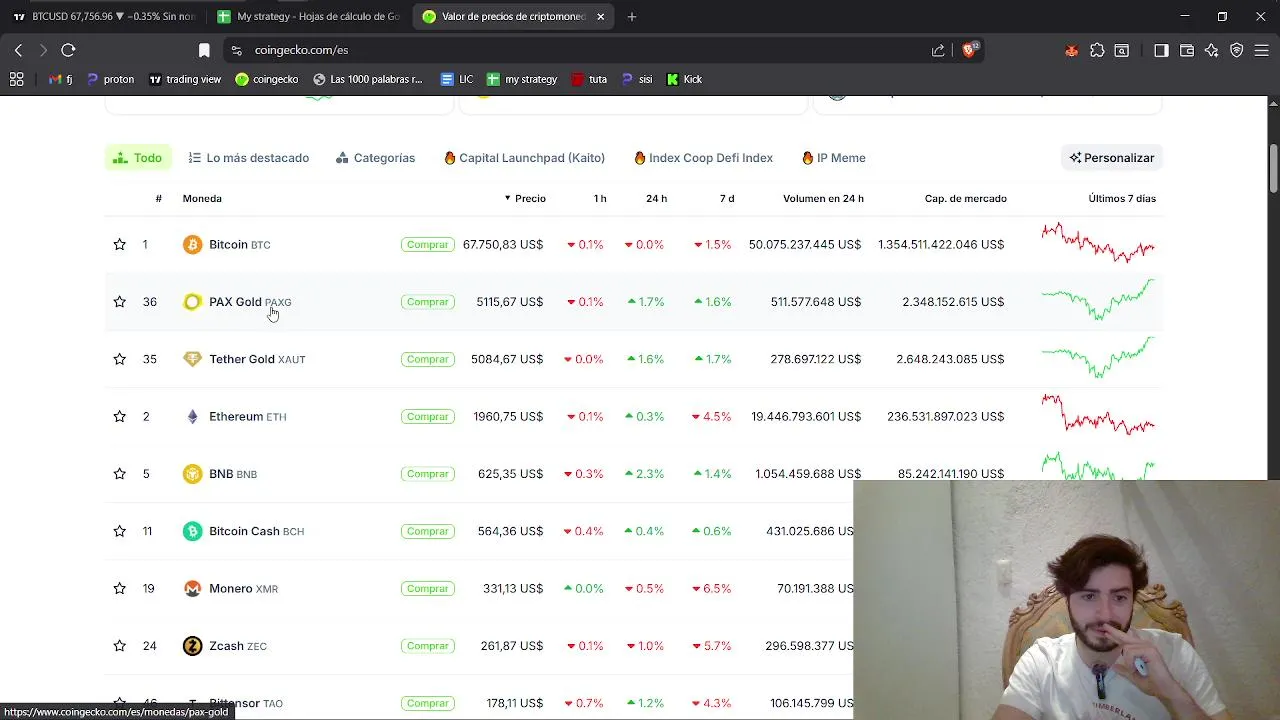This screenshot has height=720, width=1280.
Task: Star Monero as favorite
Action: (x=119, y=588)
